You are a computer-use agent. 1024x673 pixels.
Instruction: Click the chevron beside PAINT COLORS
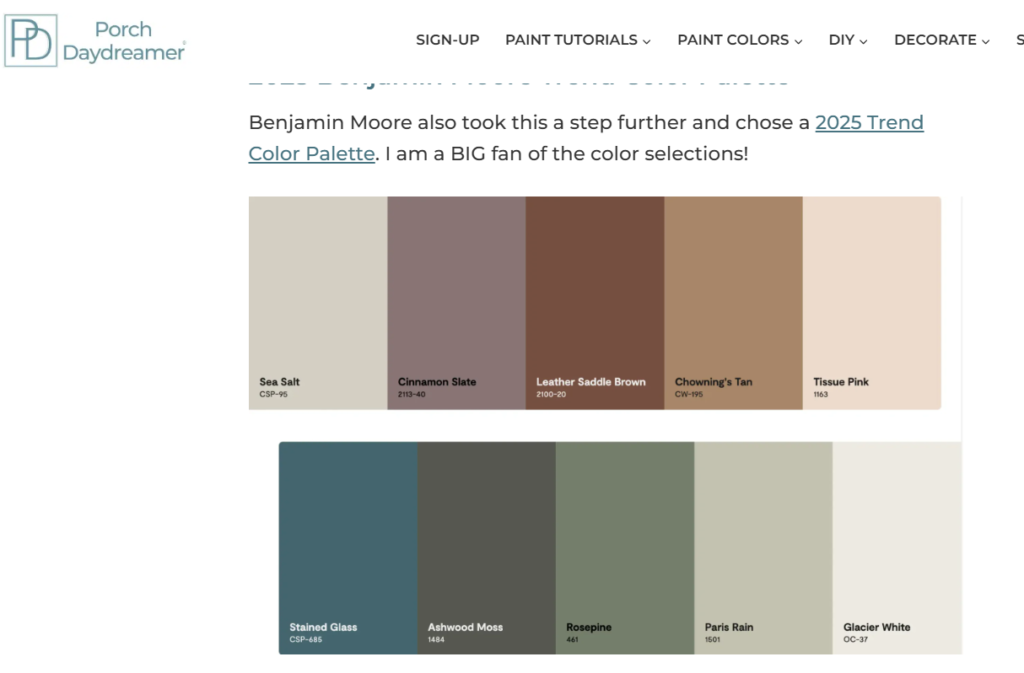[798, 41]
